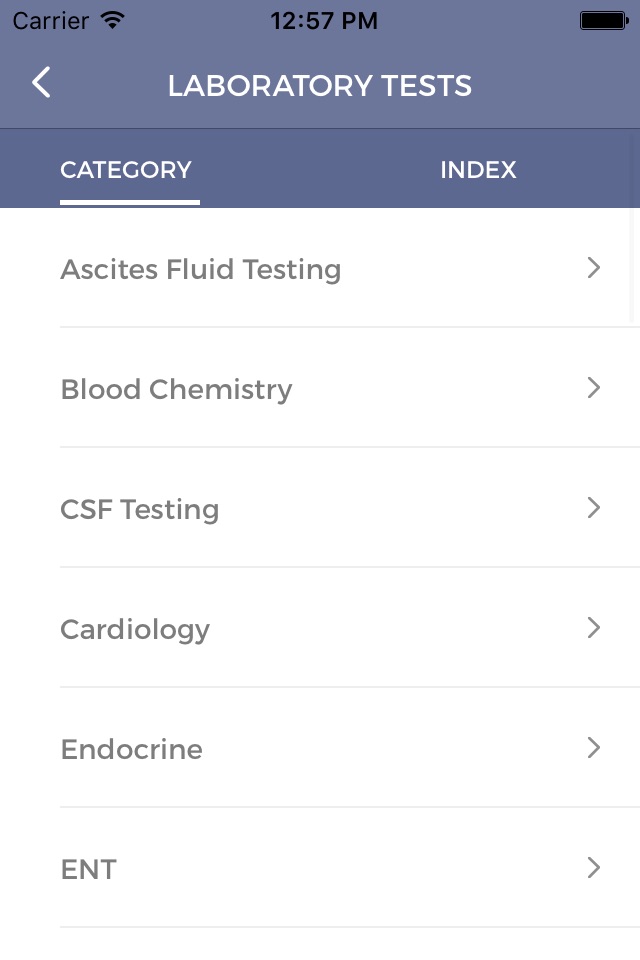This screenshot has height=960, width=640.
Task: Expand ENT using its right chevron
Action: click(593, 868)
